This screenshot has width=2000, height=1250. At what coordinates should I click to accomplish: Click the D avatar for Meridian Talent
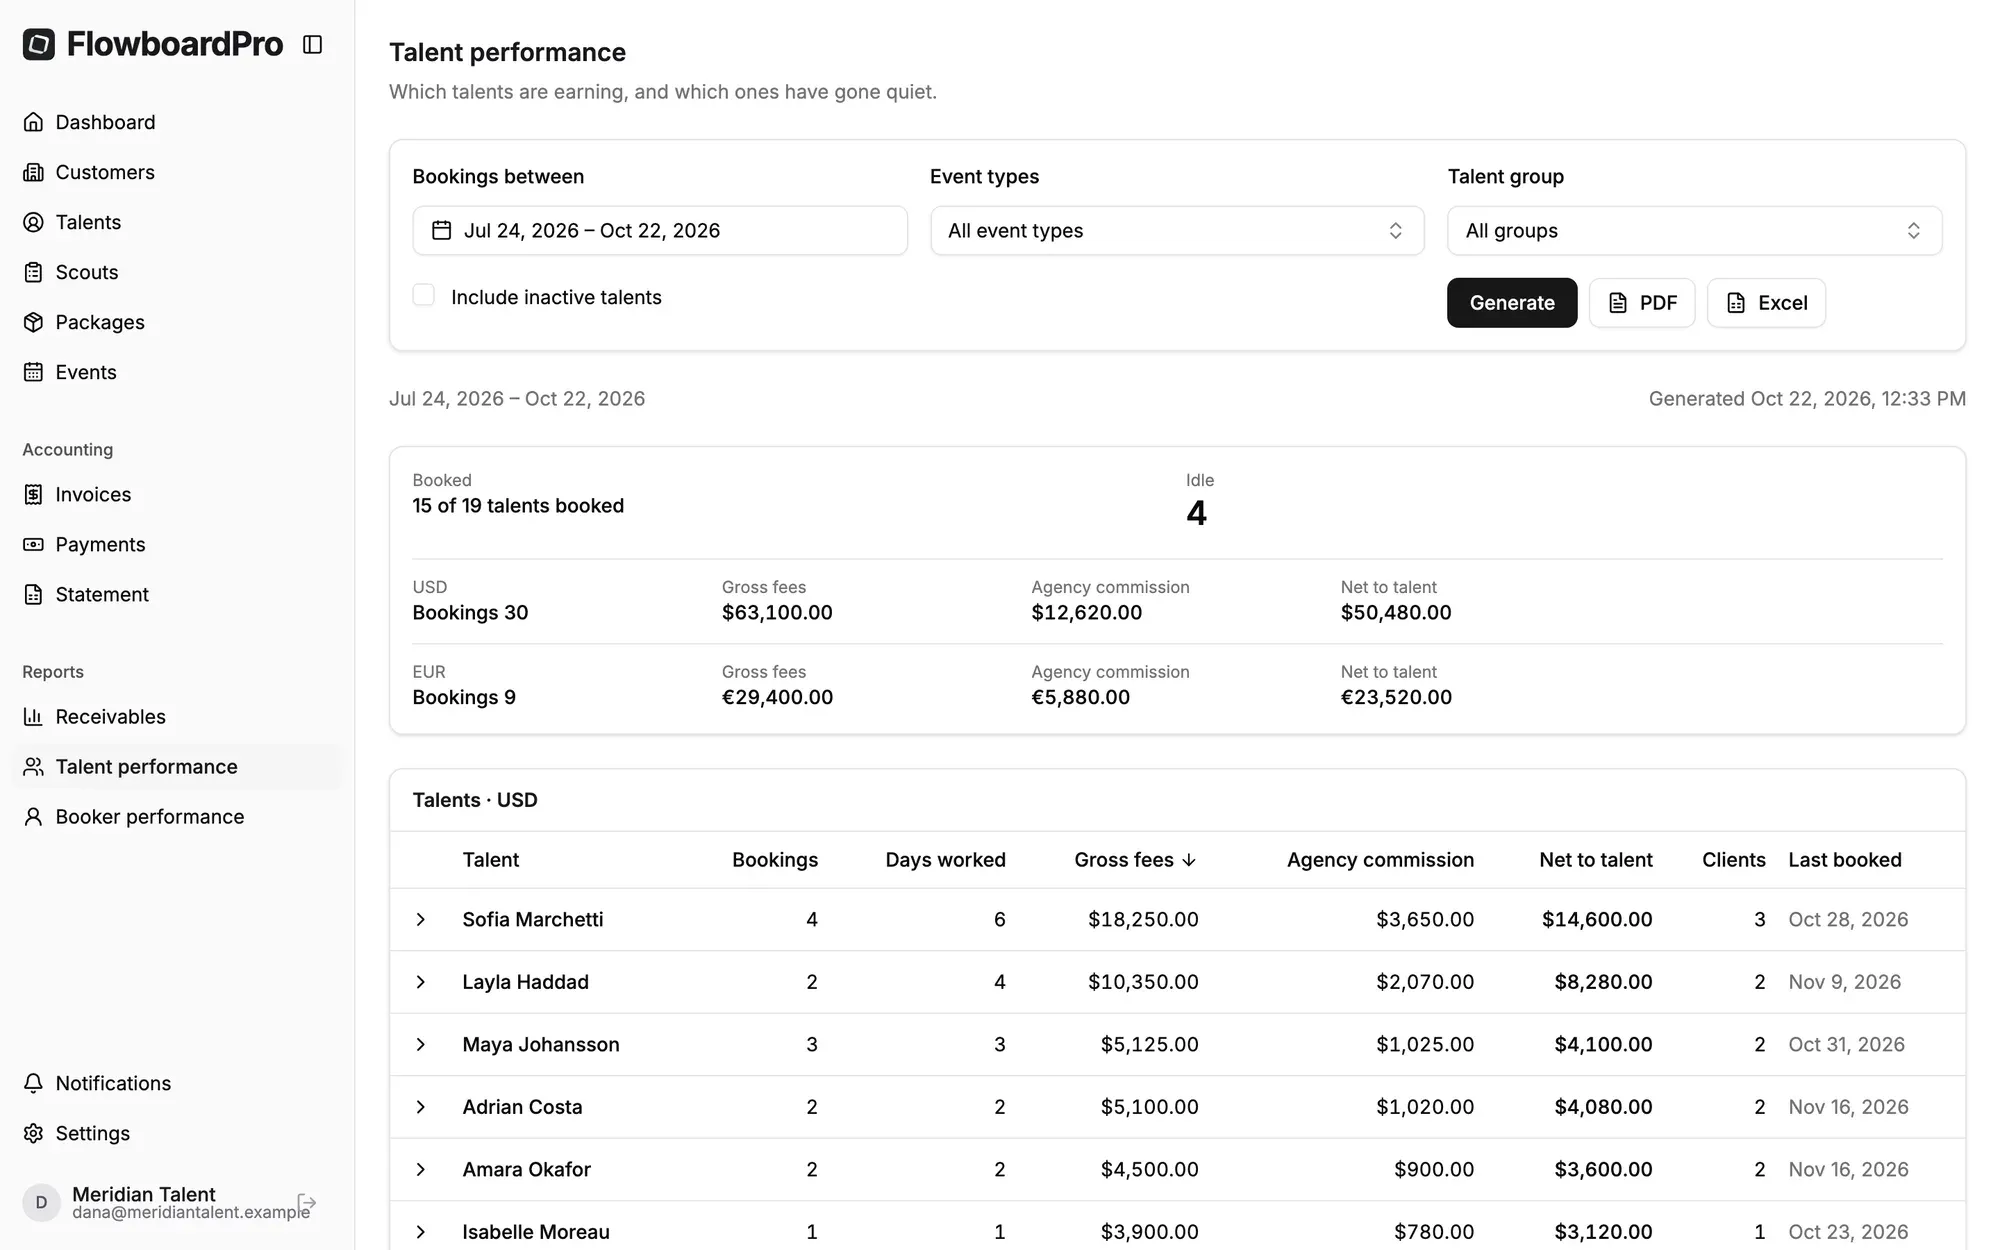click(x=41, y=1202)
